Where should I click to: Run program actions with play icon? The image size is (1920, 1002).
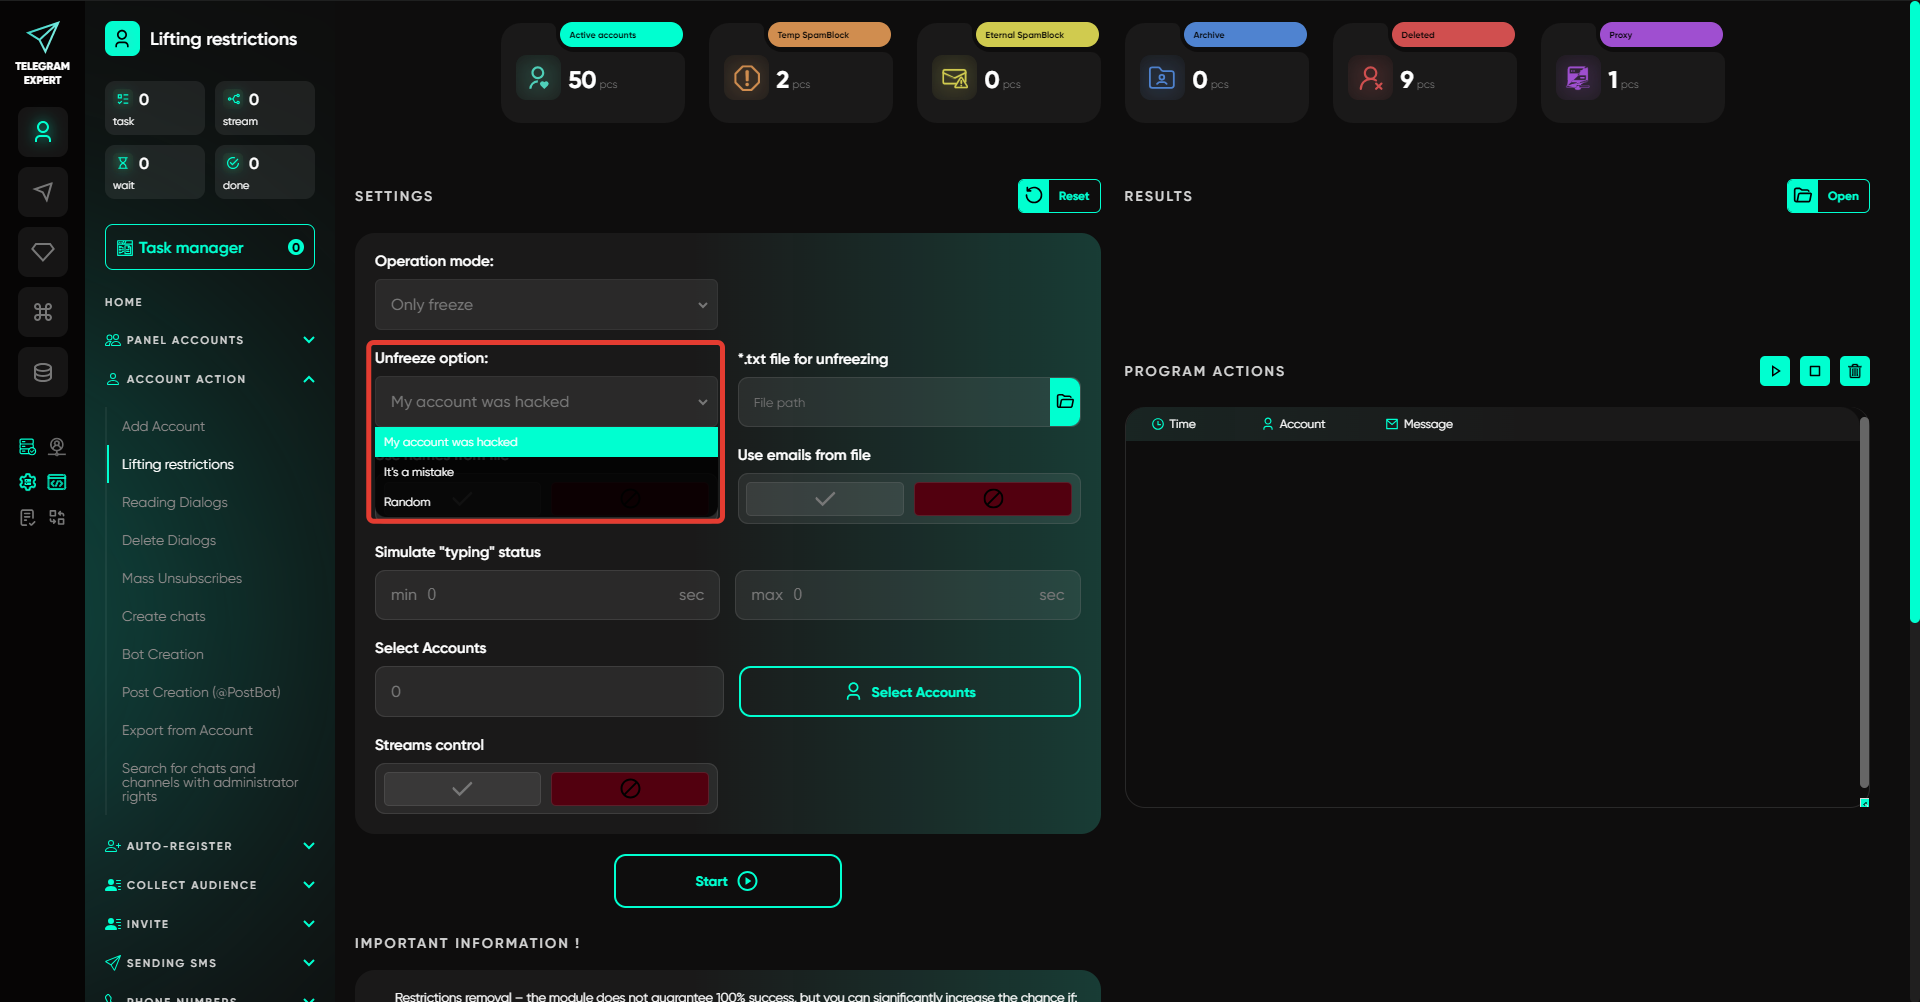point(1775,371)
